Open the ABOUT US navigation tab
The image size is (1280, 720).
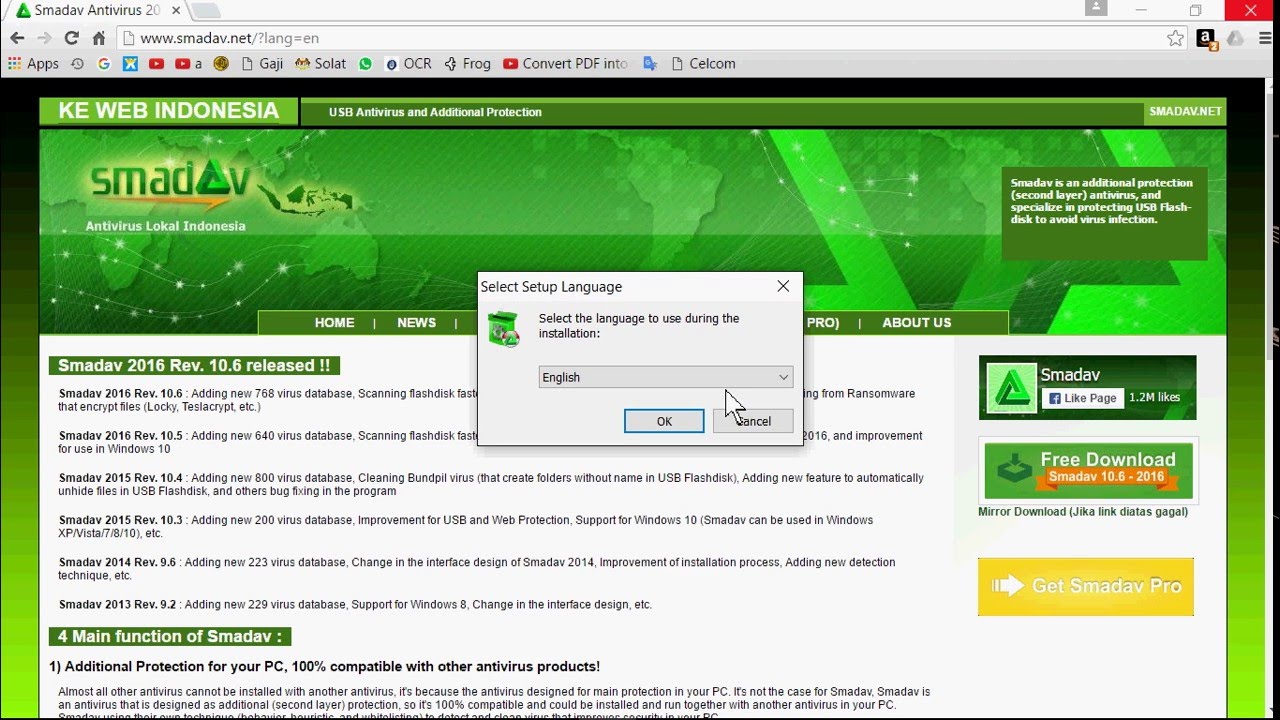(916, 322)
